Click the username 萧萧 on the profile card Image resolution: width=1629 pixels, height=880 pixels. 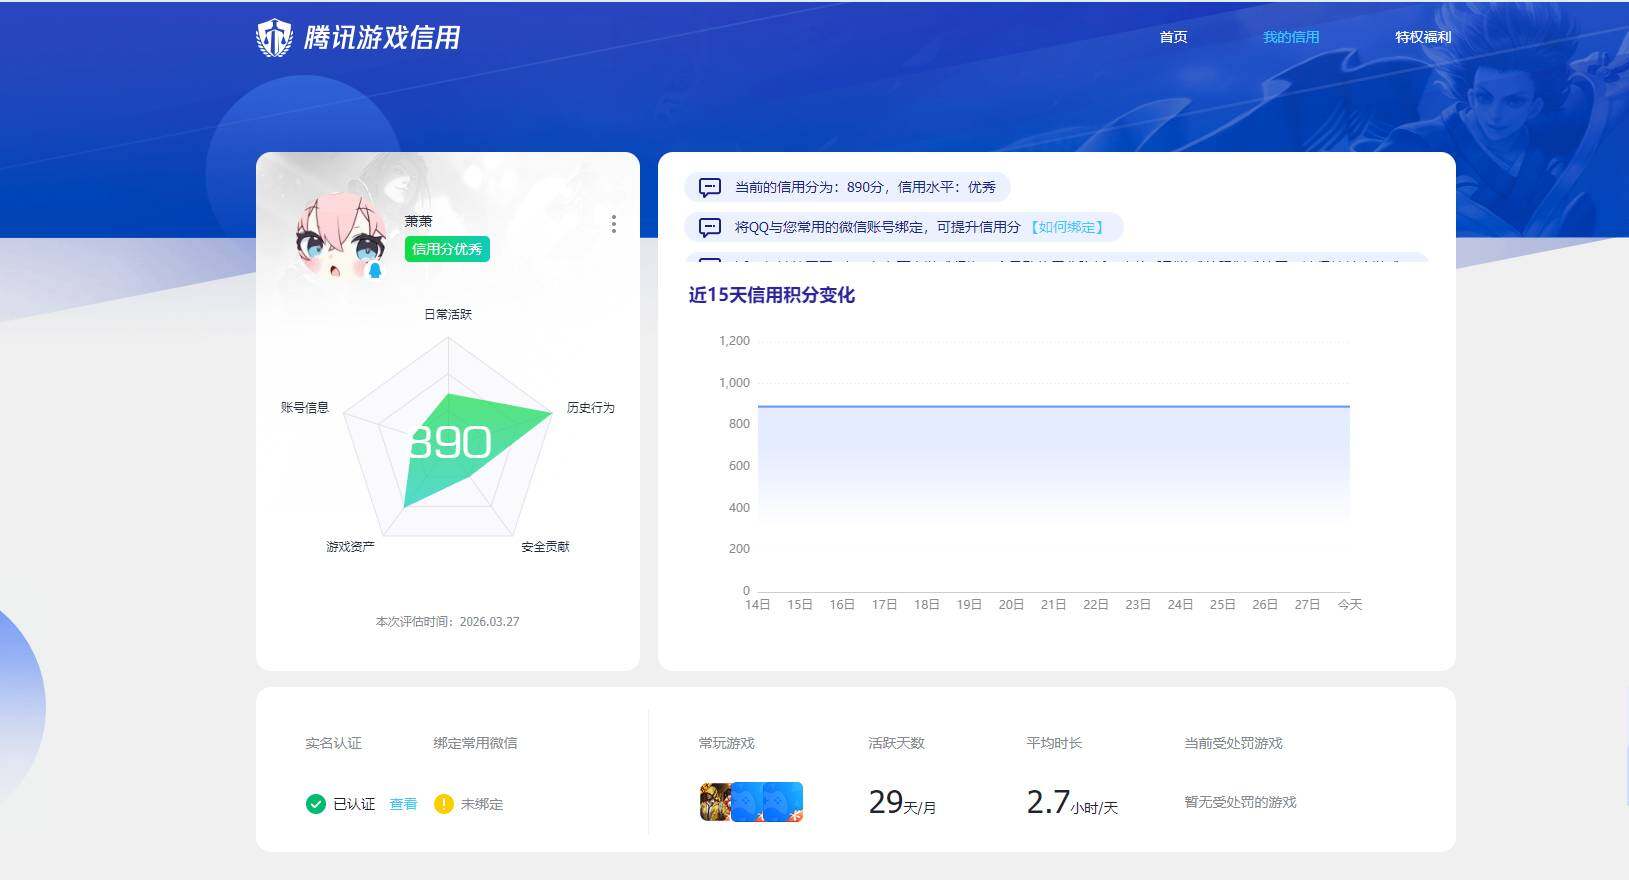[419, 221]
